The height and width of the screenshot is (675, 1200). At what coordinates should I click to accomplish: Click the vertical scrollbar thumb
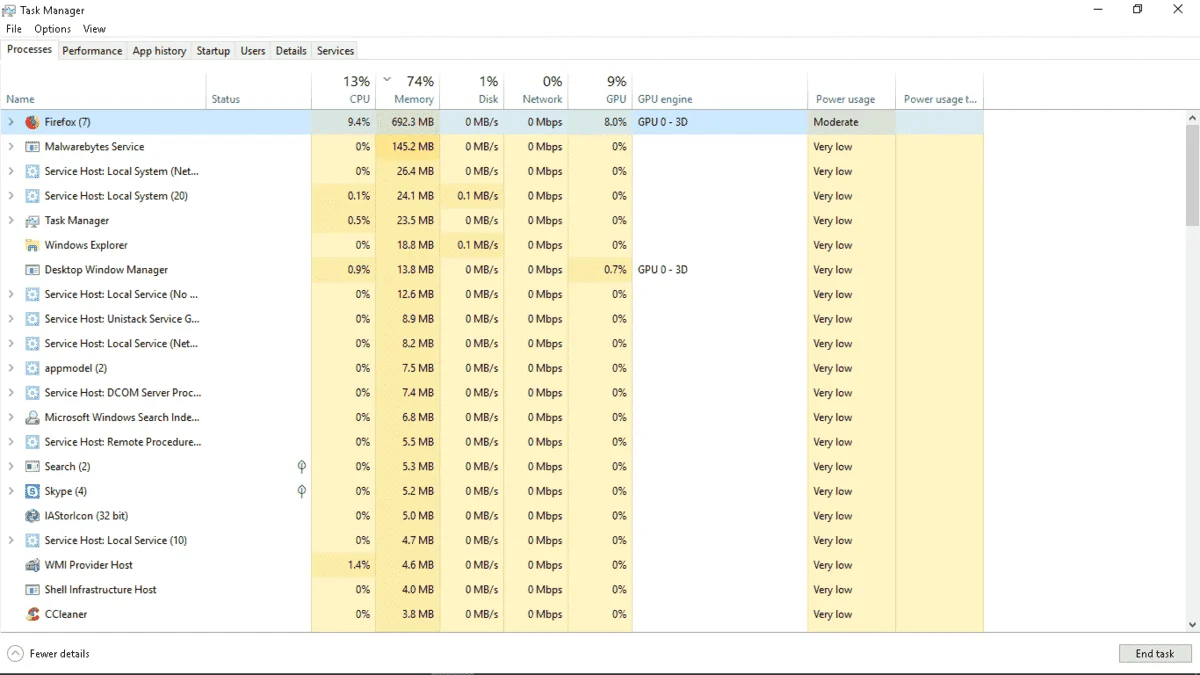pyautogui.click(x=1192, y=176)
